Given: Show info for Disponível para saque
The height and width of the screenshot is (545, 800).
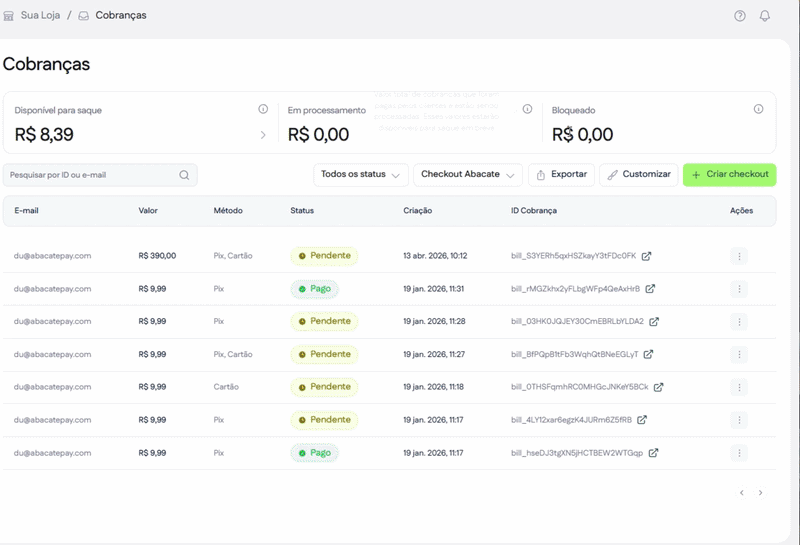Looking at the screenshot, I should pos(263,109).
